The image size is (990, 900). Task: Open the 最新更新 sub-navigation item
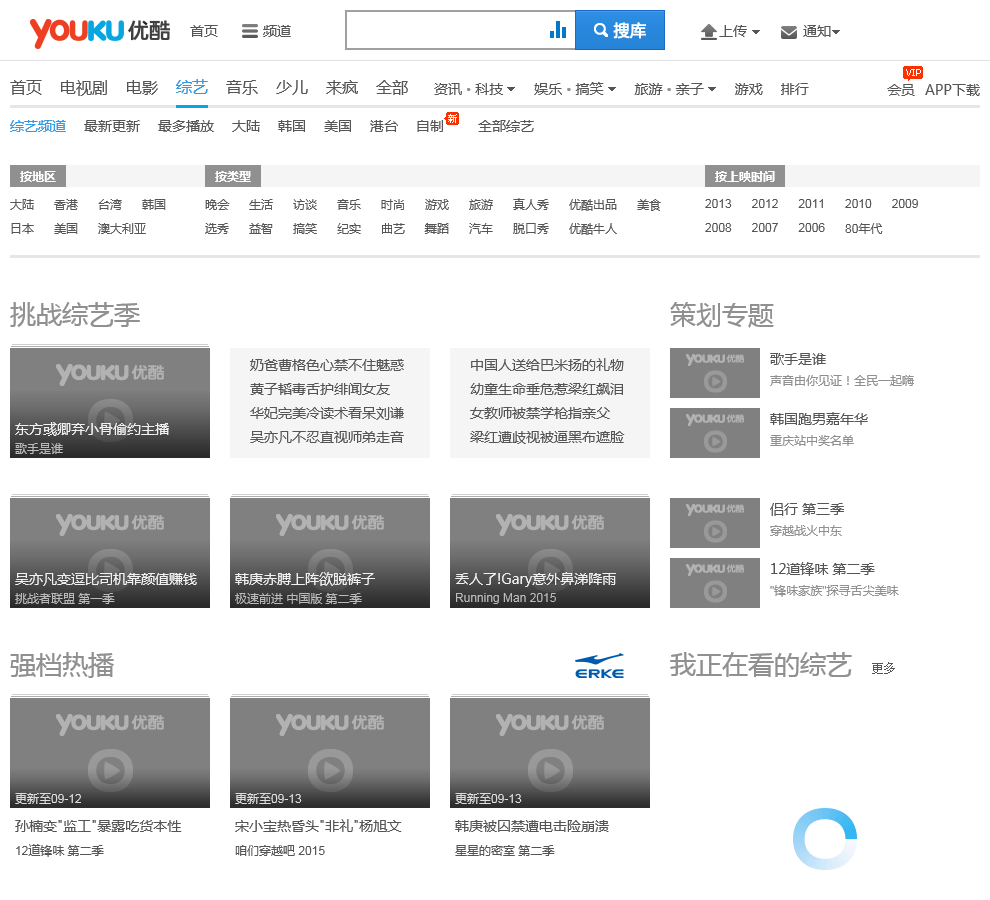[112, 126]
